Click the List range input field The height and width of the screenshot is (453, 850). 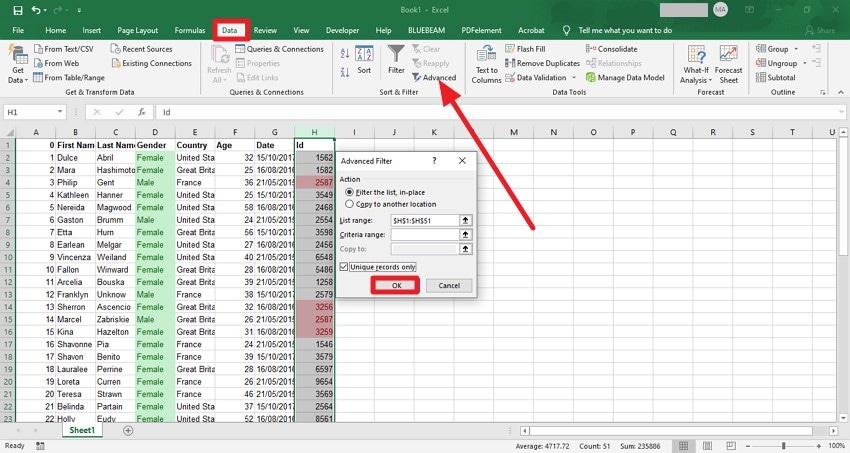coord(425,221)
